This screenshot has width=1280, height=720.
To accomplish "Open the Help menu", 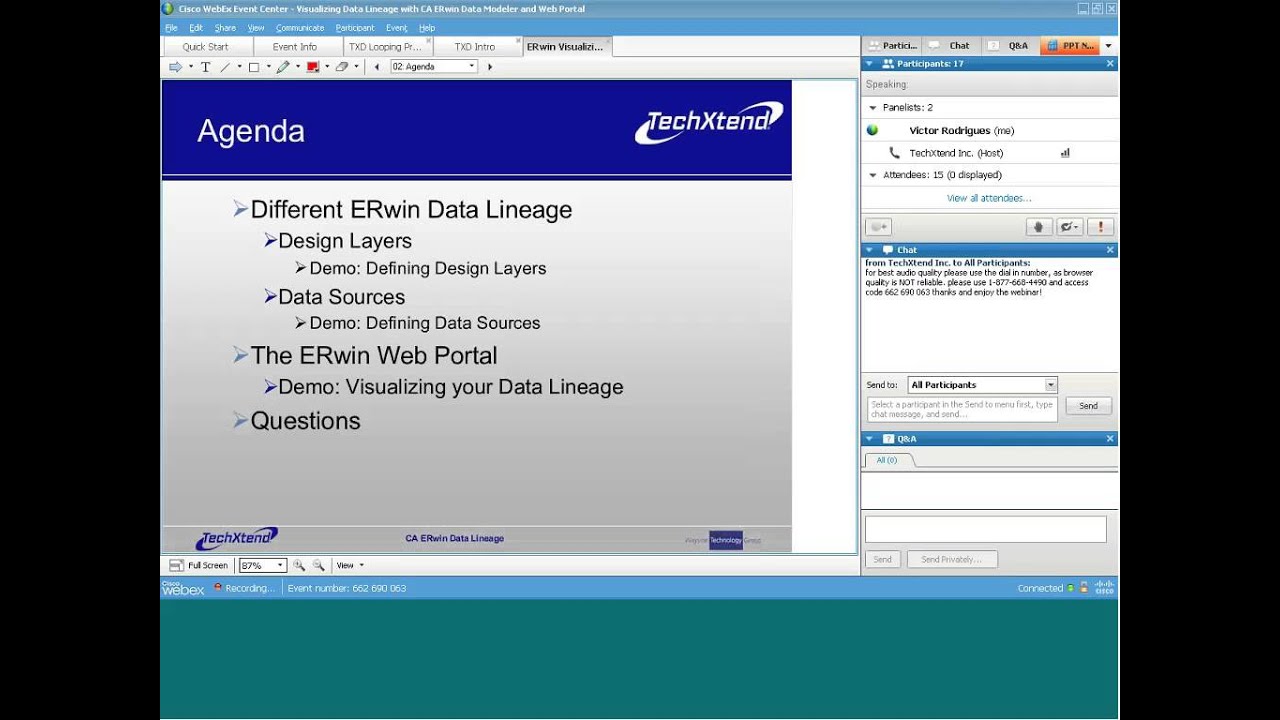I will (427, 28).
